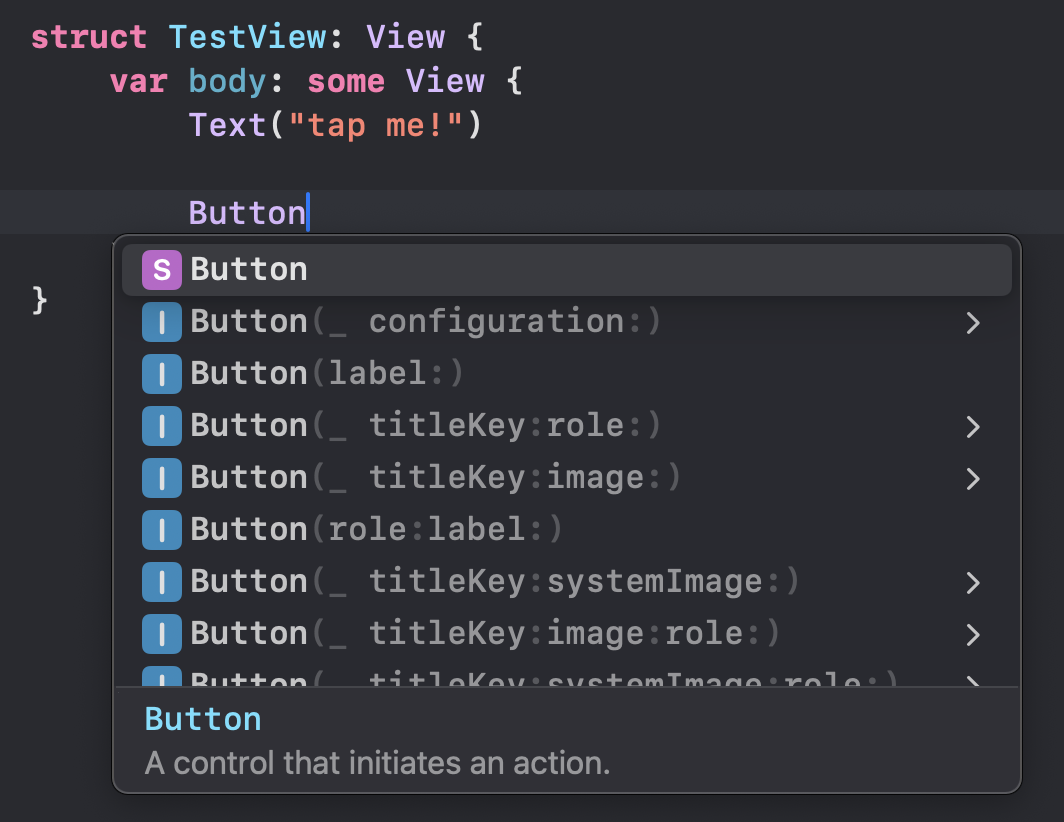The width and height of the screenshot is (1064, 822).
Task: Click initializer icon beside Button(_ titleKey:systemImage:)
Action: pyautogui.click(x=161, y=582)
